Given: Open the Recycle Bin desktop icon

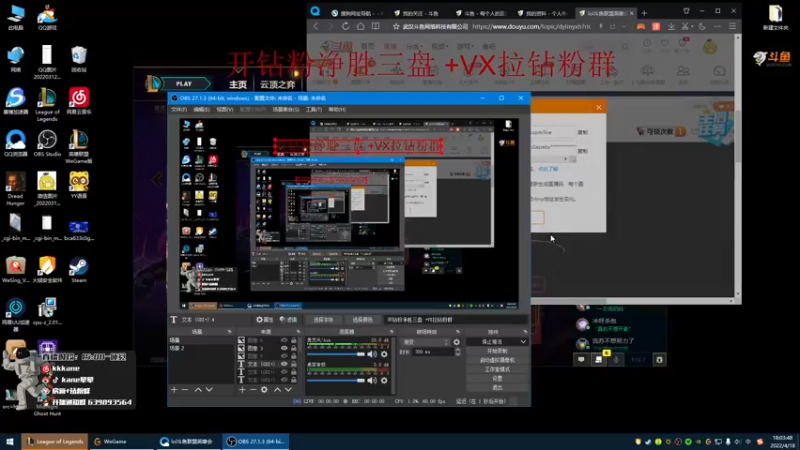Looking at the screenshot, I should point(79,59).
